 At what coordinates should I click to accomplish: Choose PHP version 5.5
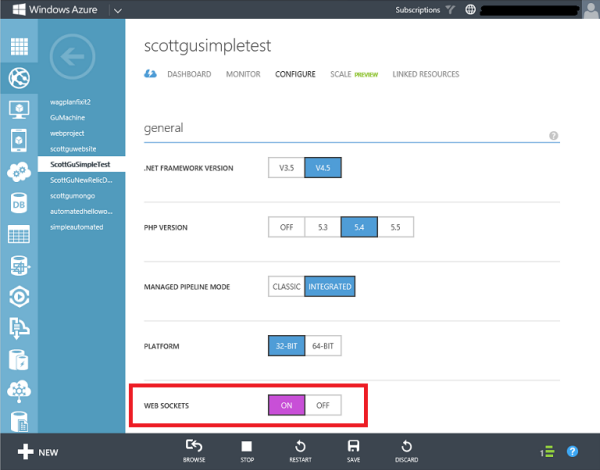click(x=395, y=227)
